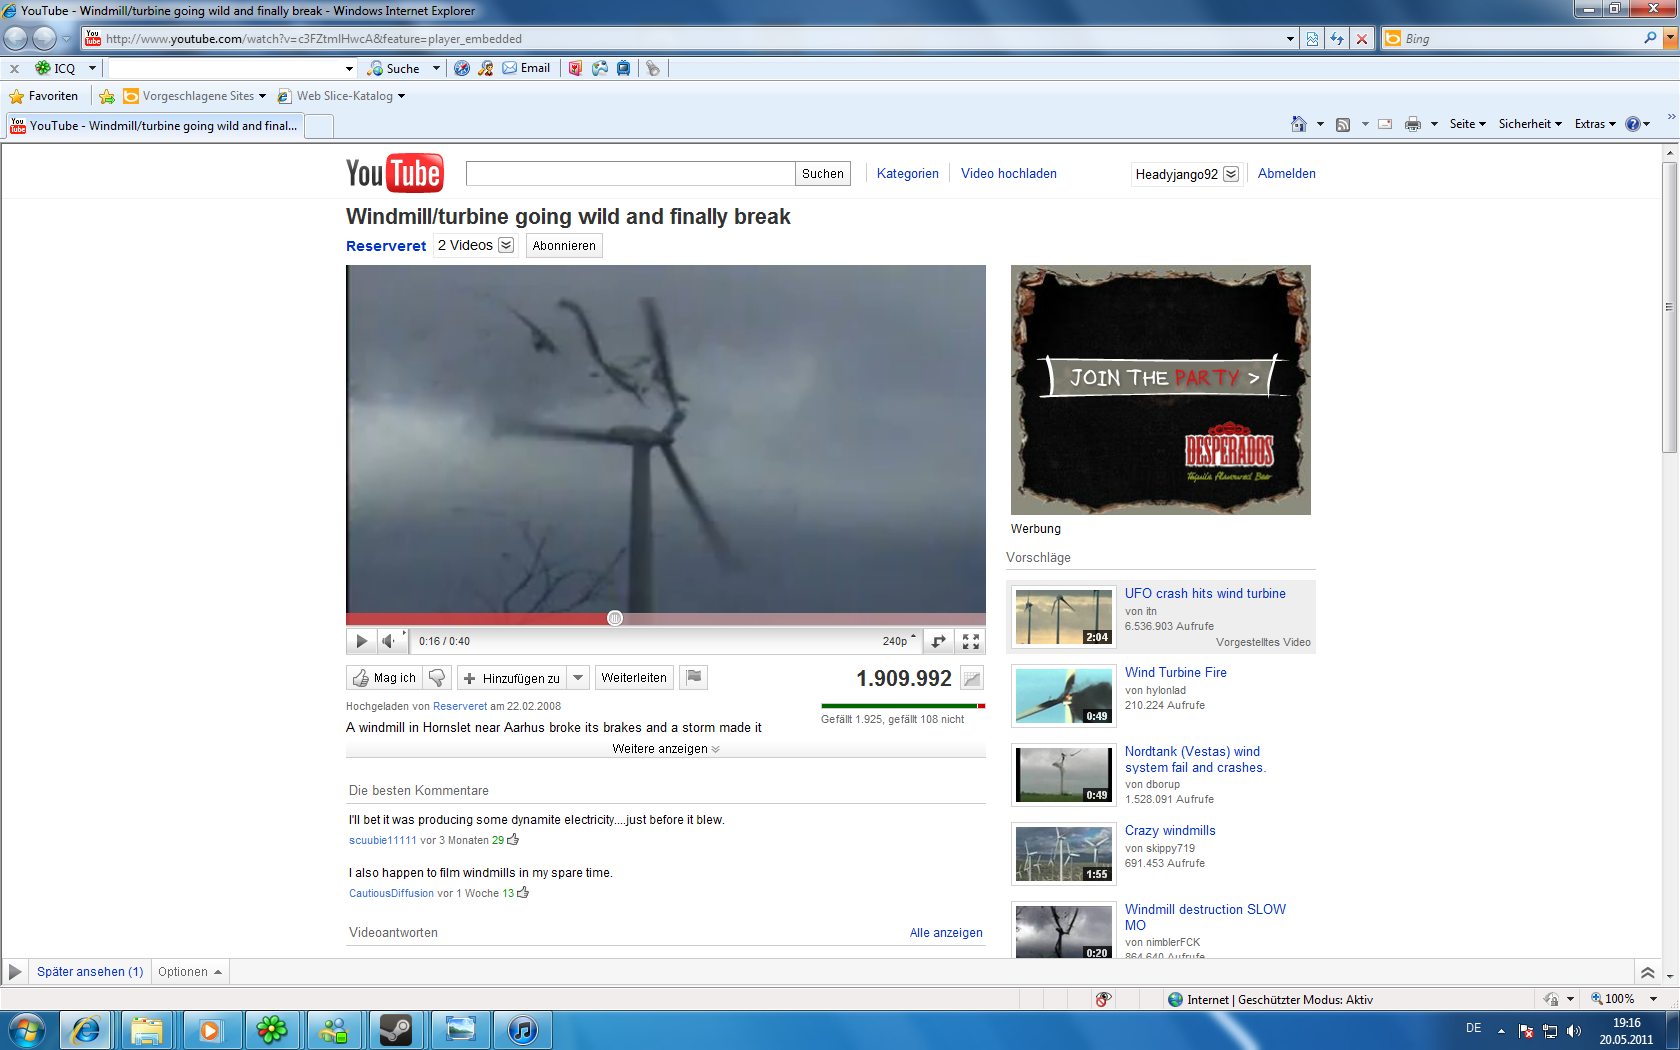Click the compass icon in the ICQ toolbar
Screen dimensions: 1680x1050
click(462, 68)
